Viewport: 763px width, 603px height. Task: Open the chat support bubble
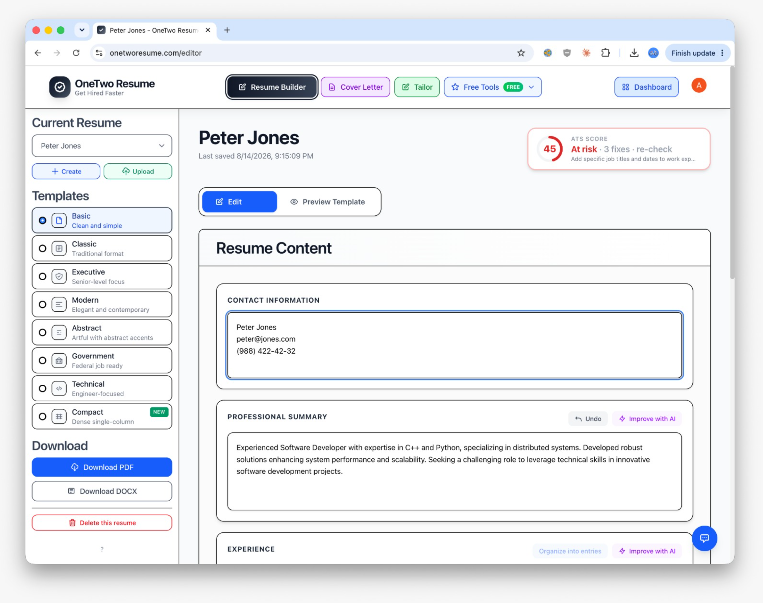coord(704,538)
